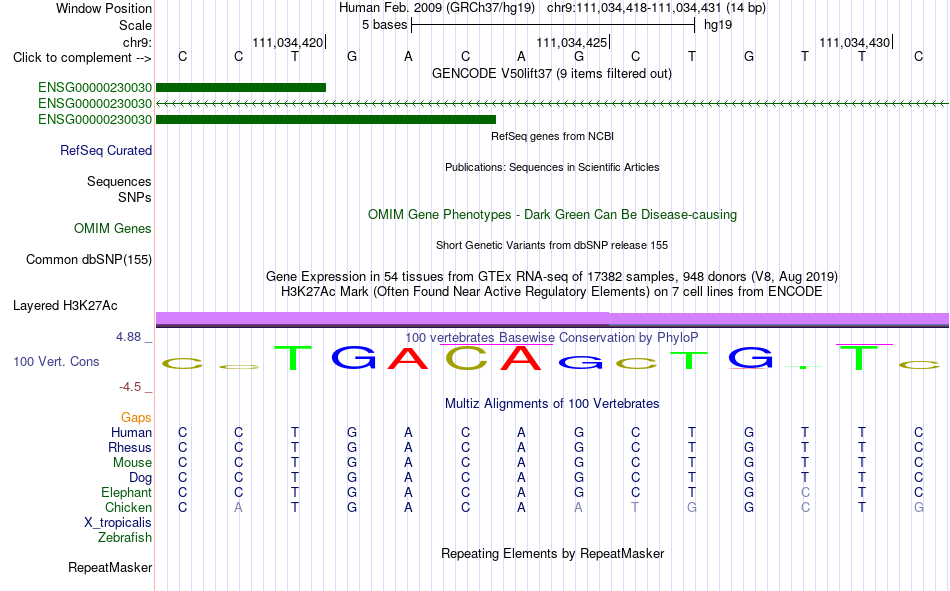950x591 pixels.
Task: Click the 111,034,420 ruler position
Action: [288, 42]
